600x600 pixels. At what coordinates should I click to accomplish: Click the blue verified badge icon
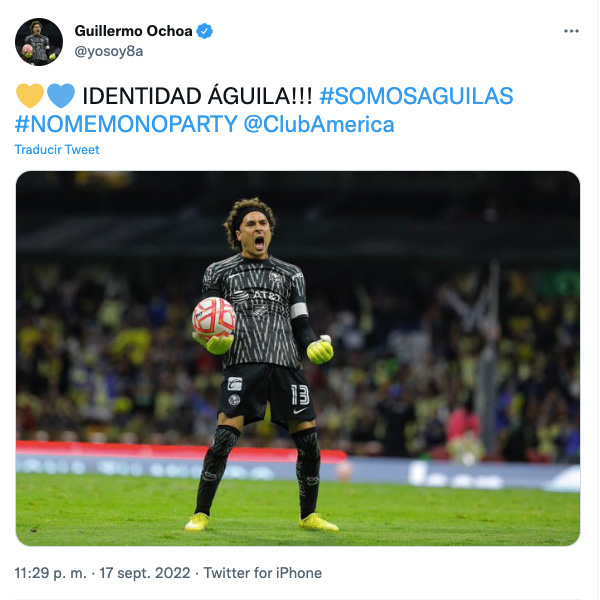coord(205,31)
